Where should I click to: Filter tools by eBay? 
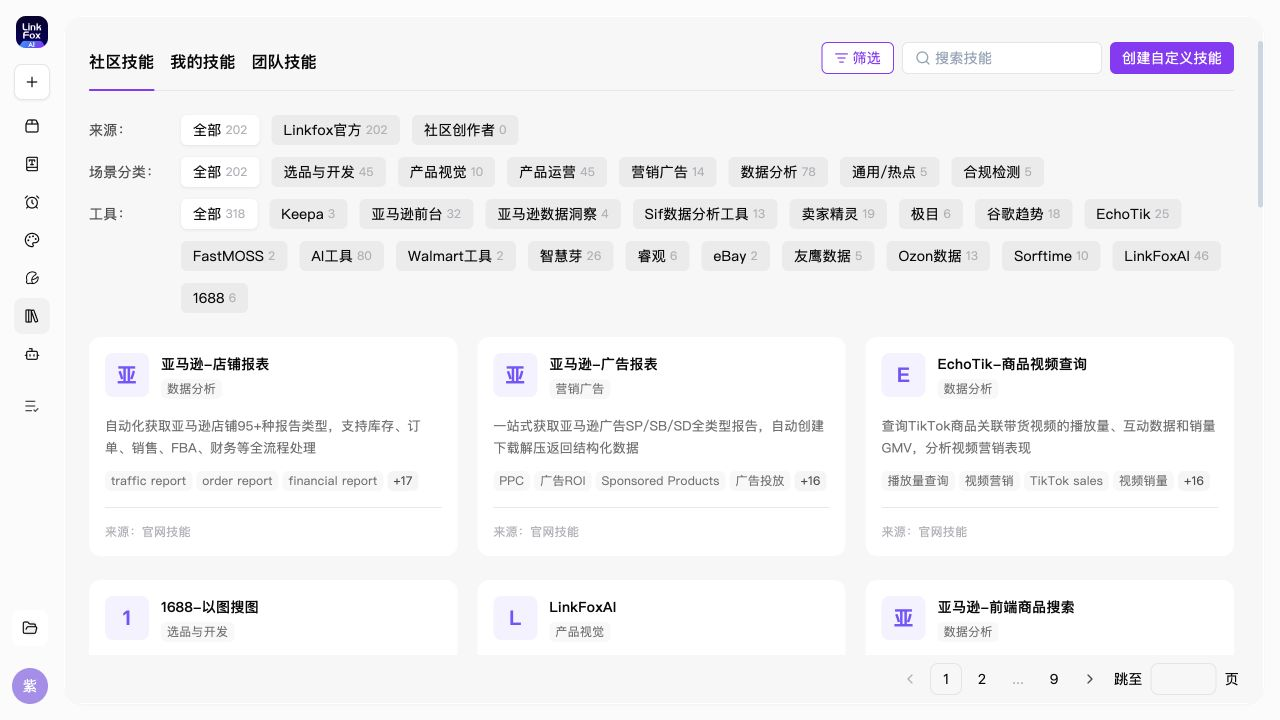click(735, 256)
